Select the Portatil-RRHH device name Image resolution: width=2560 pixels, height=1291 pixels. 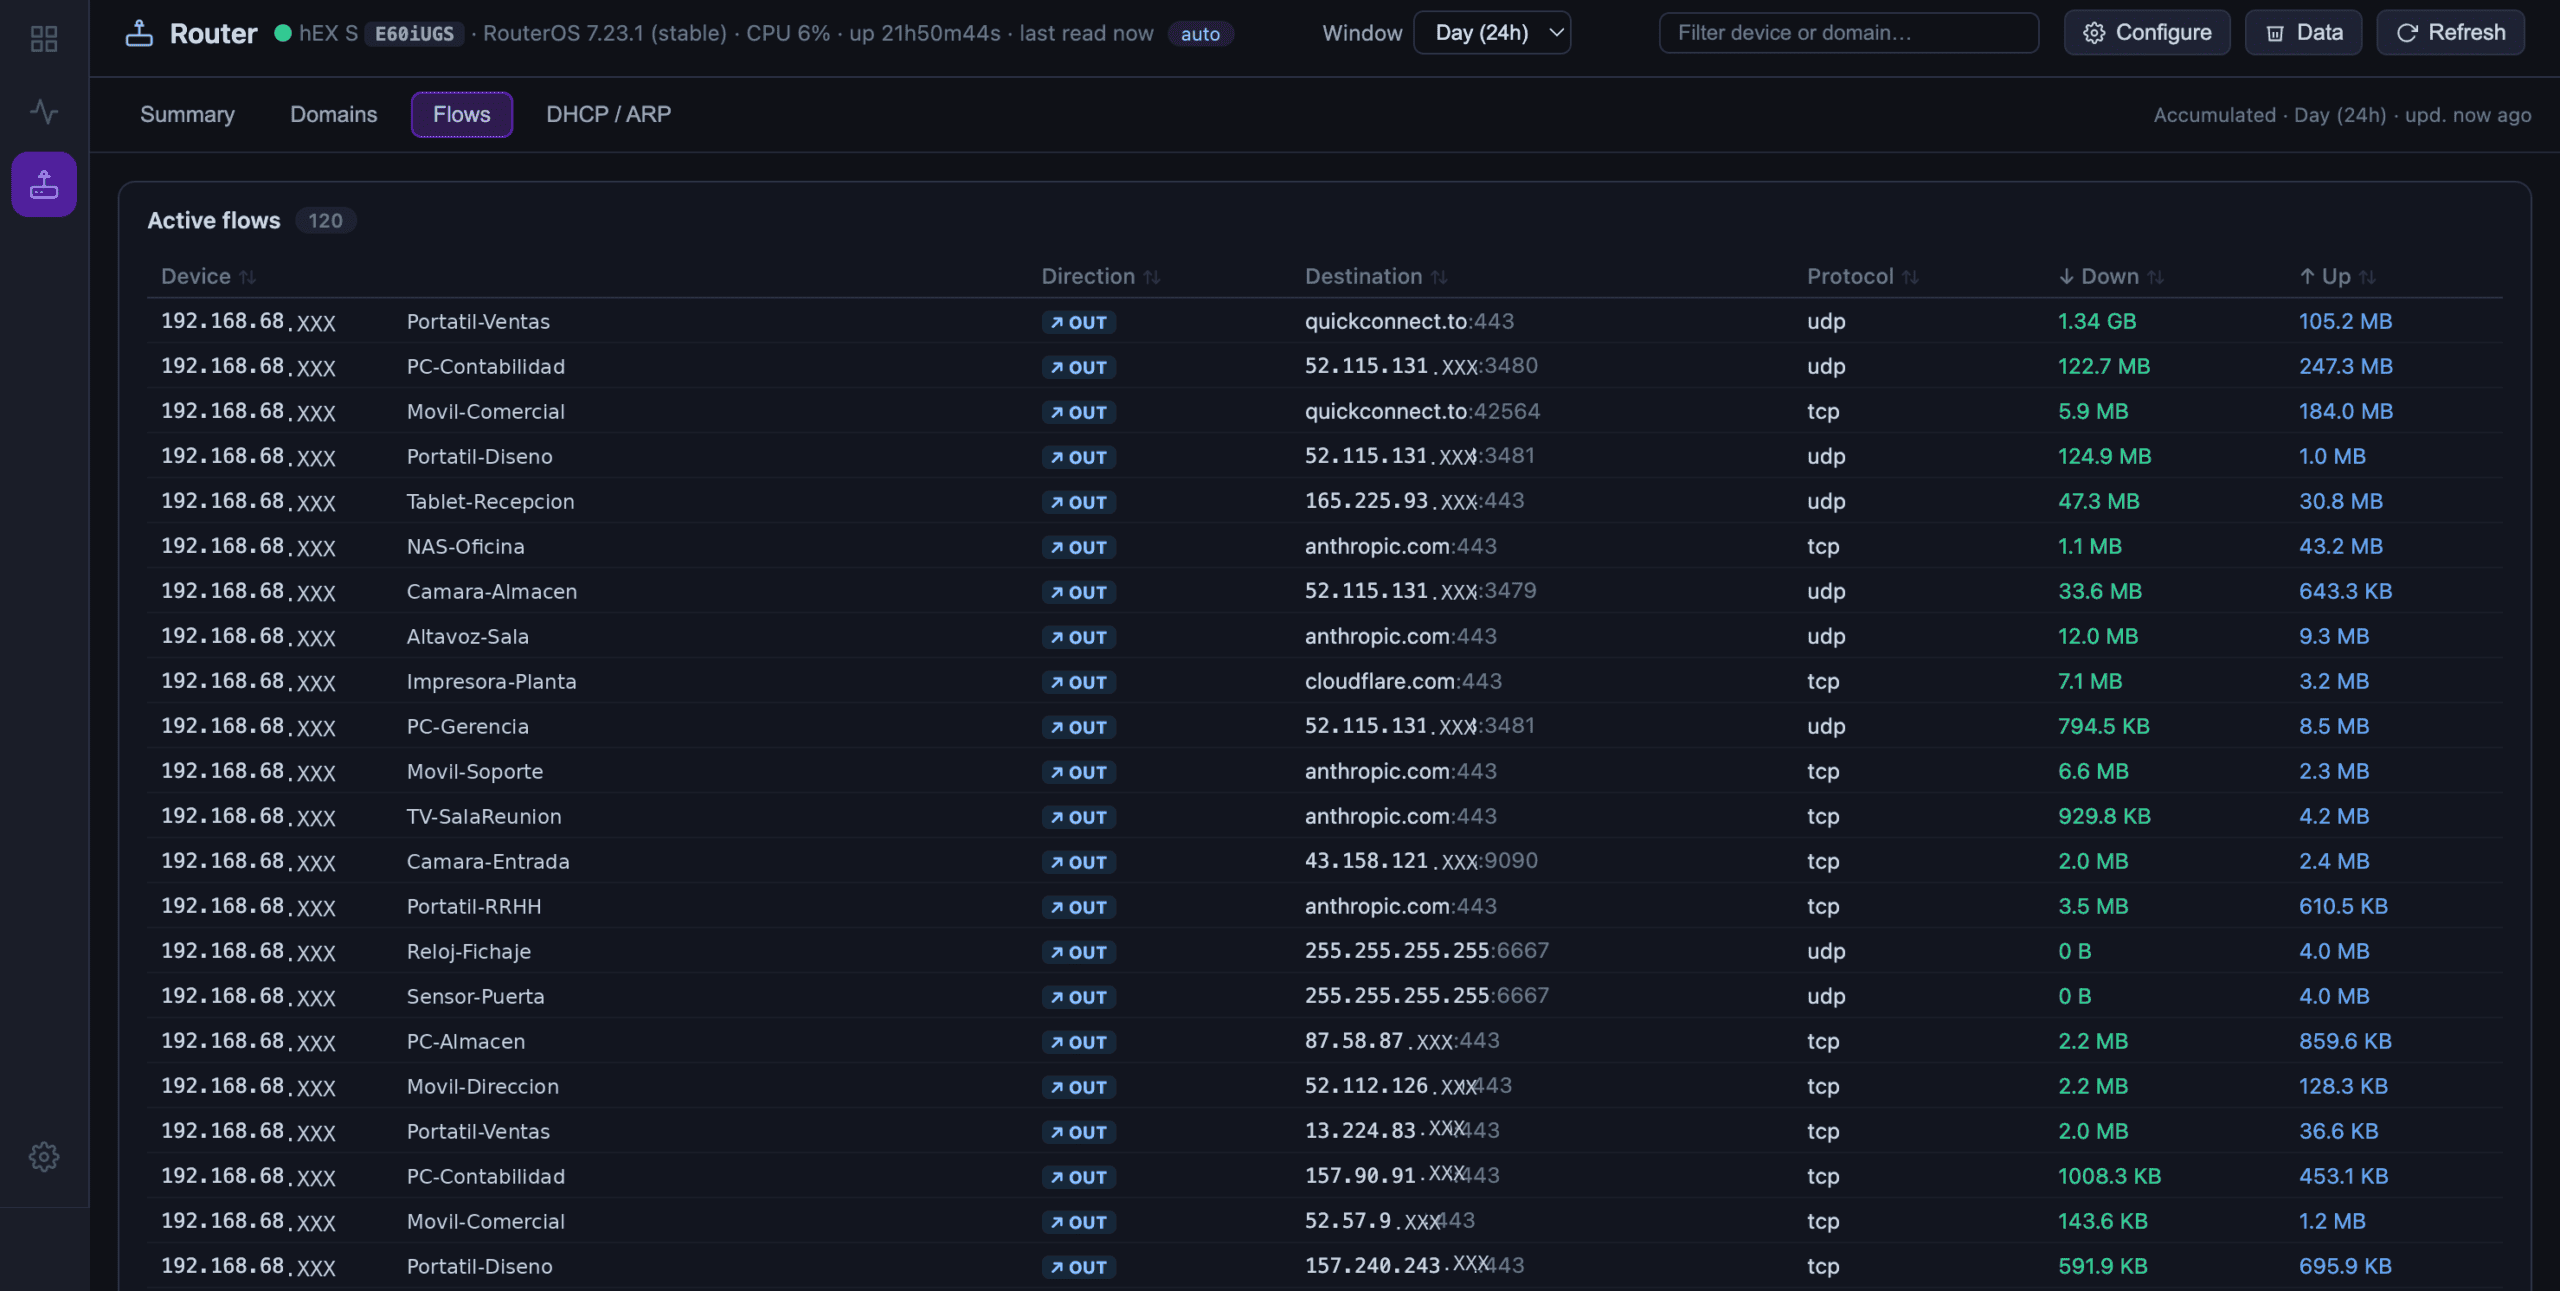coord(473,907)
